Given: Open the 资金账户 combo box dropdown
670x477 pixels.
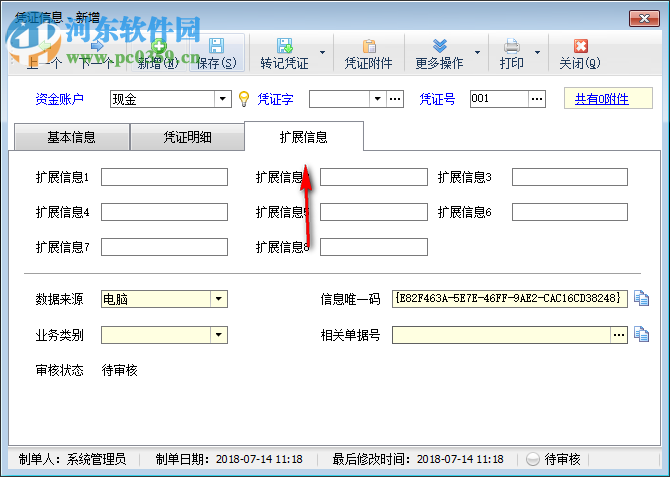Looking at the screenshot, I should pos(222,99).
